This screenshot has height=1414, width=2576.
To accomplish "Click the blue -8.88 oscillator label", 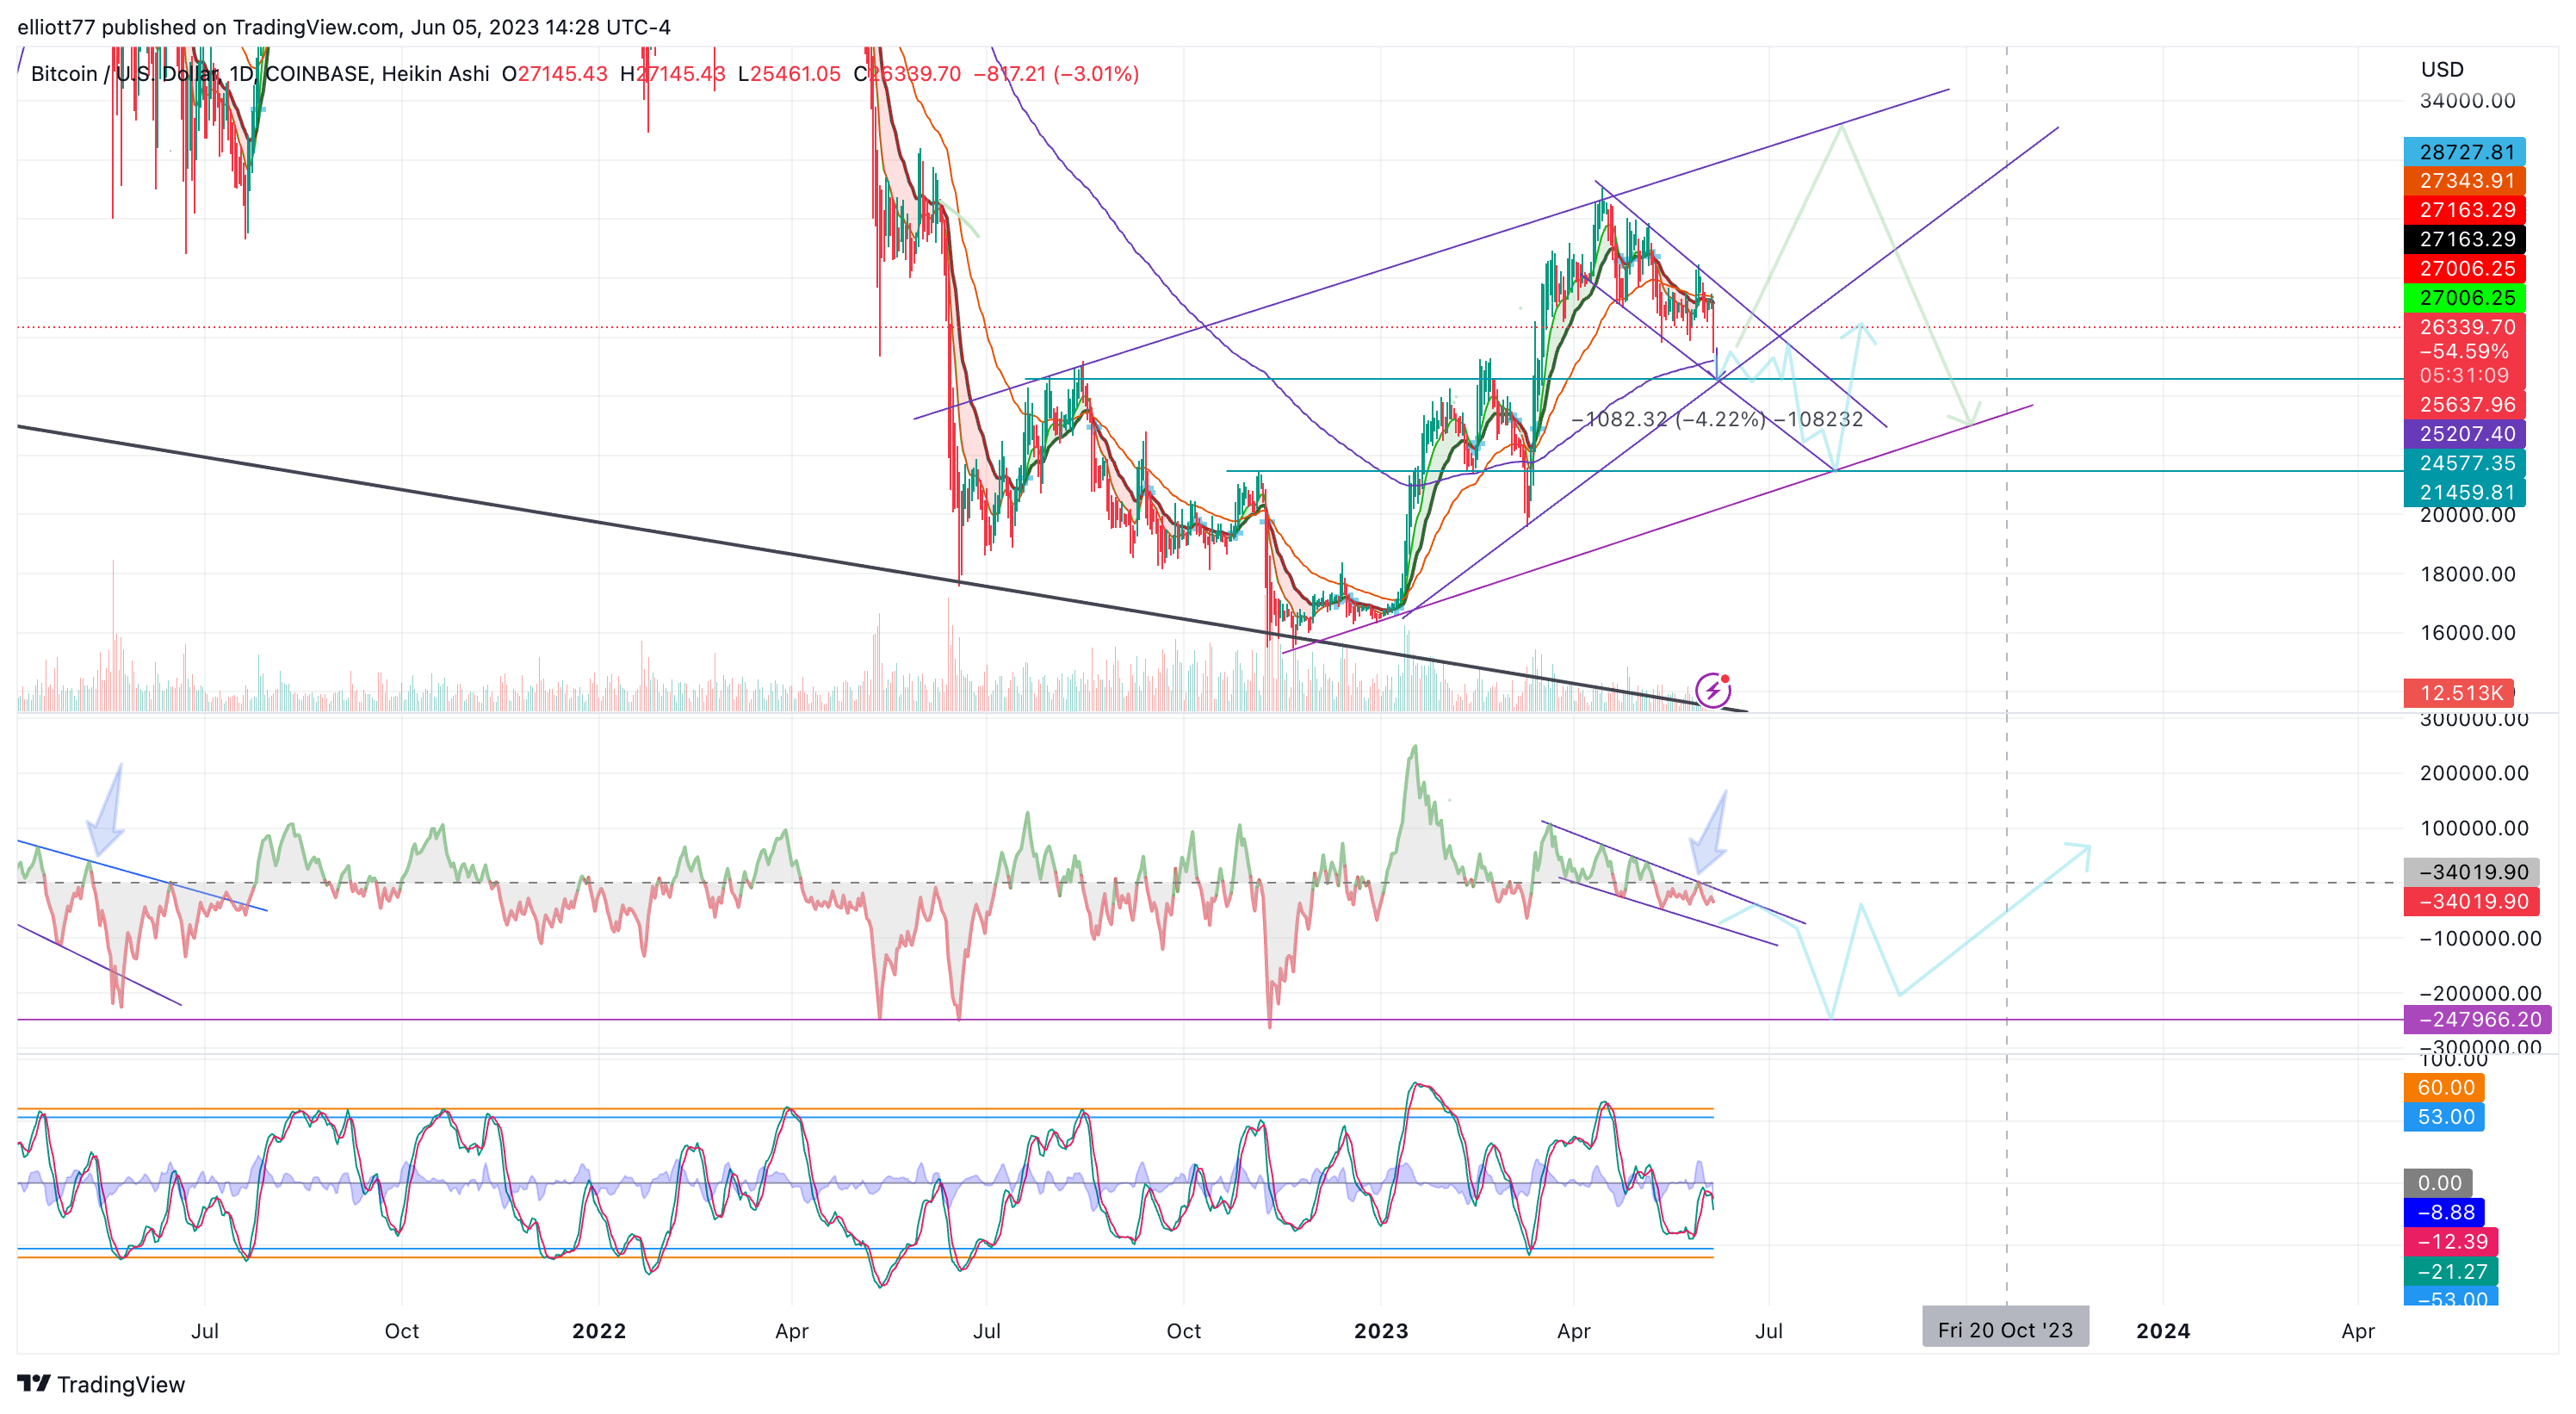I will tap(2444, 1212).
